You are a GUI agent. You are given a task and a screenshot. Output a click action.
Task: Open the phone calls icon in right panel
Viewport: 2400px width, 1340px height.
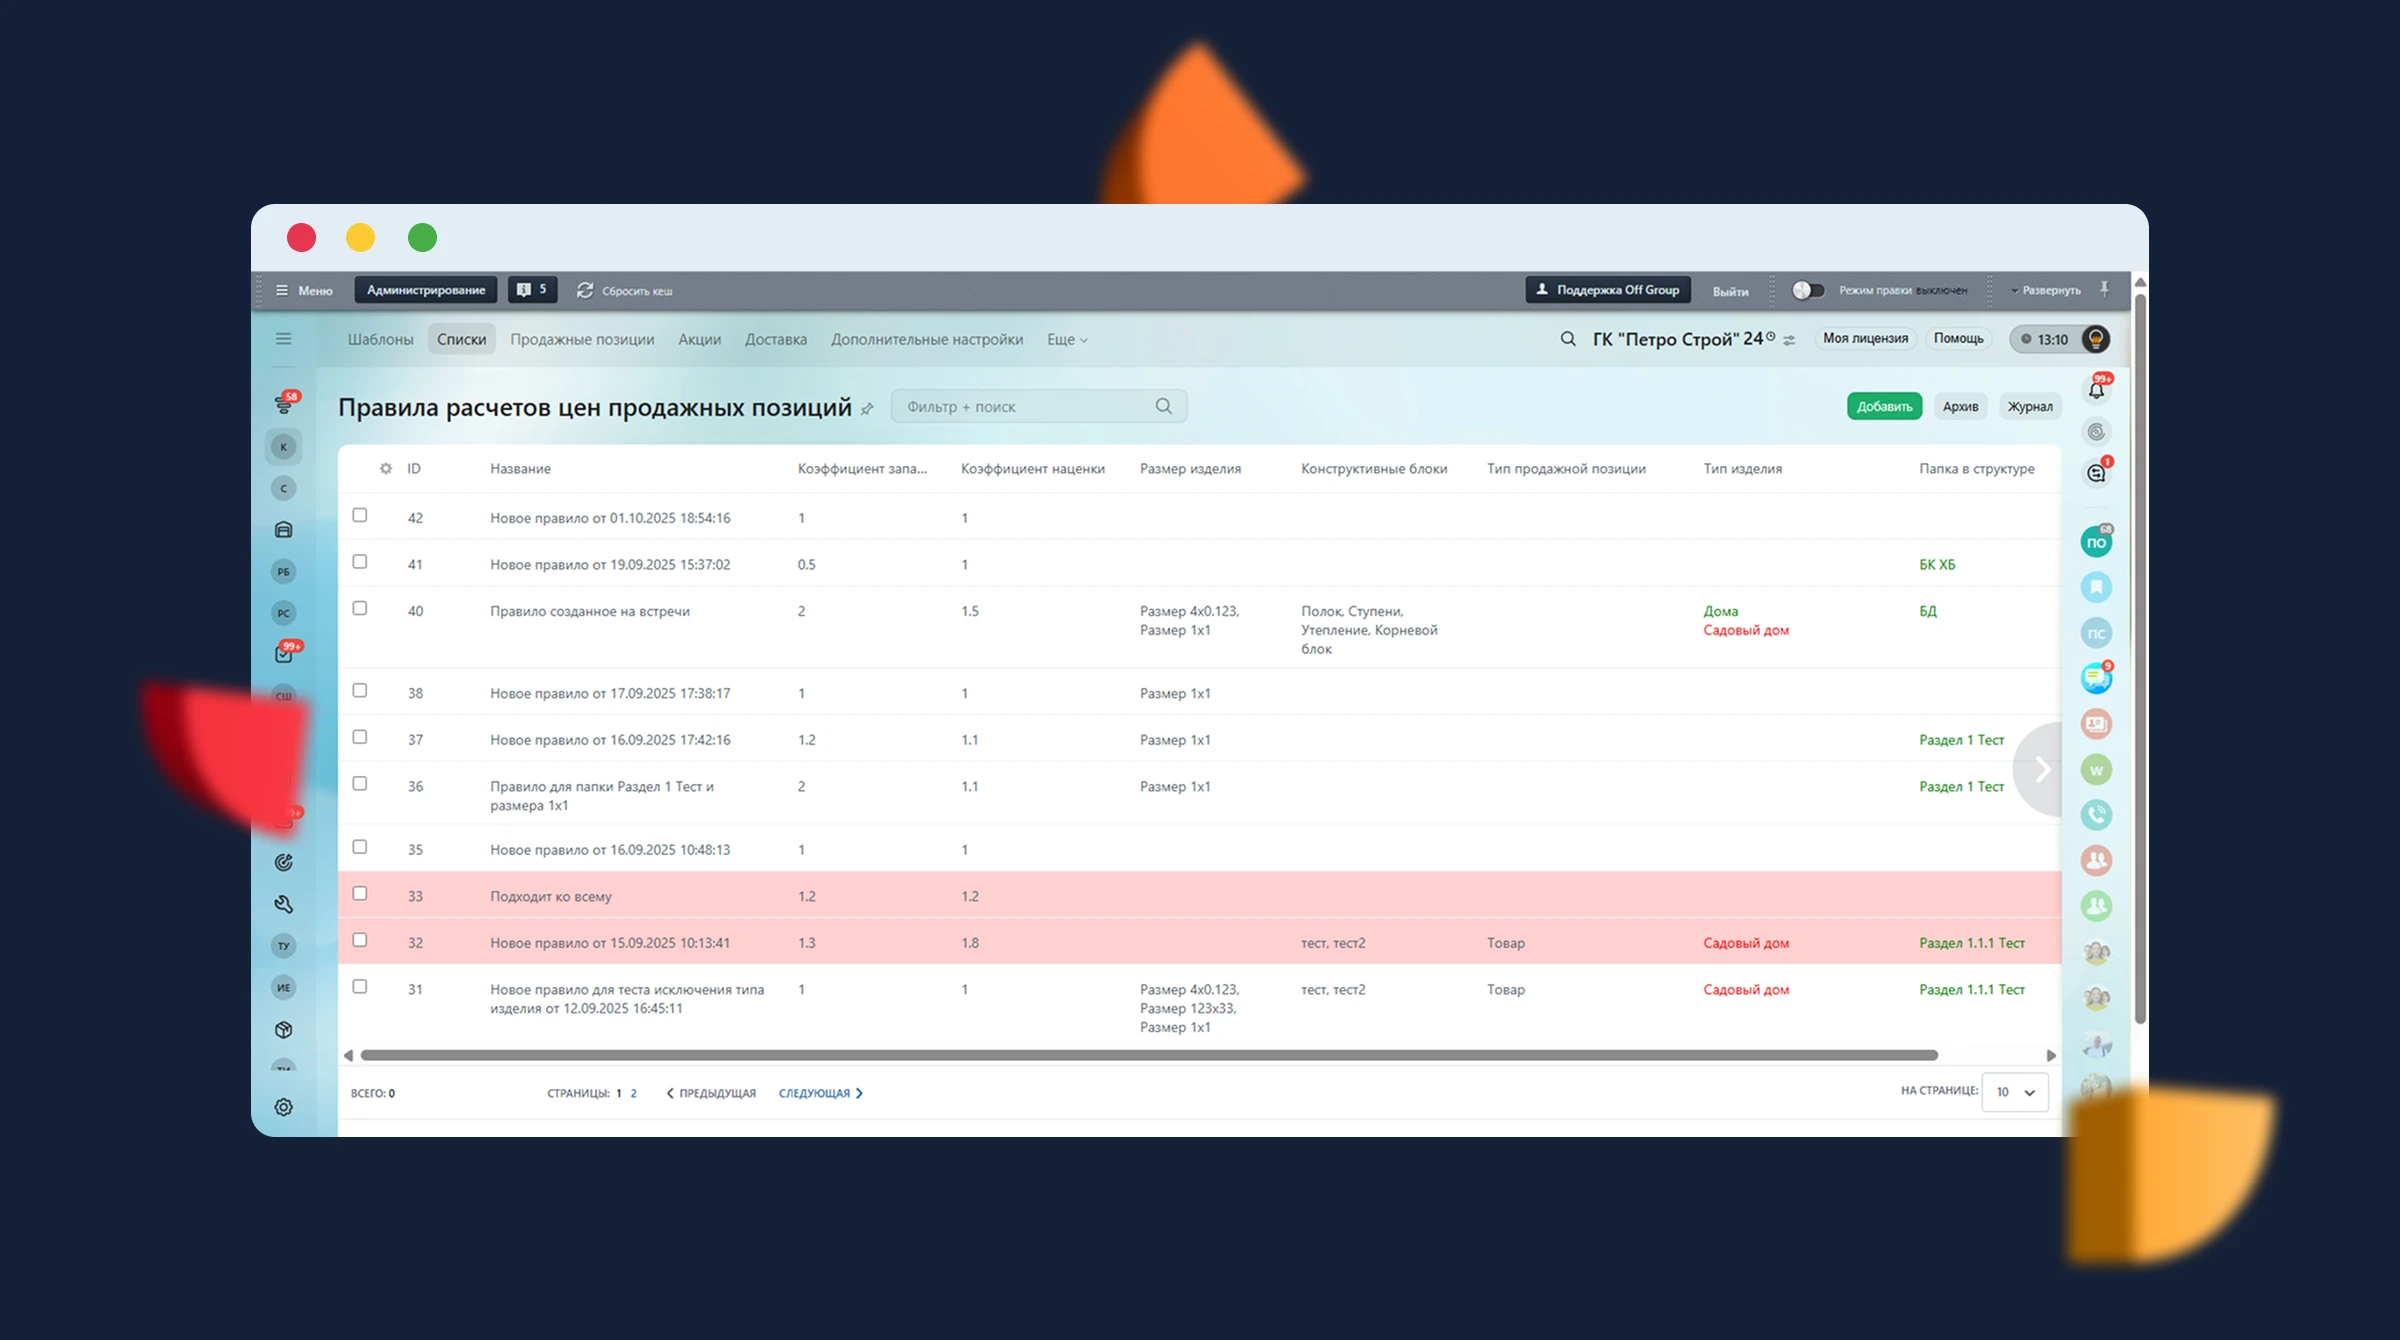[2096, 814]
